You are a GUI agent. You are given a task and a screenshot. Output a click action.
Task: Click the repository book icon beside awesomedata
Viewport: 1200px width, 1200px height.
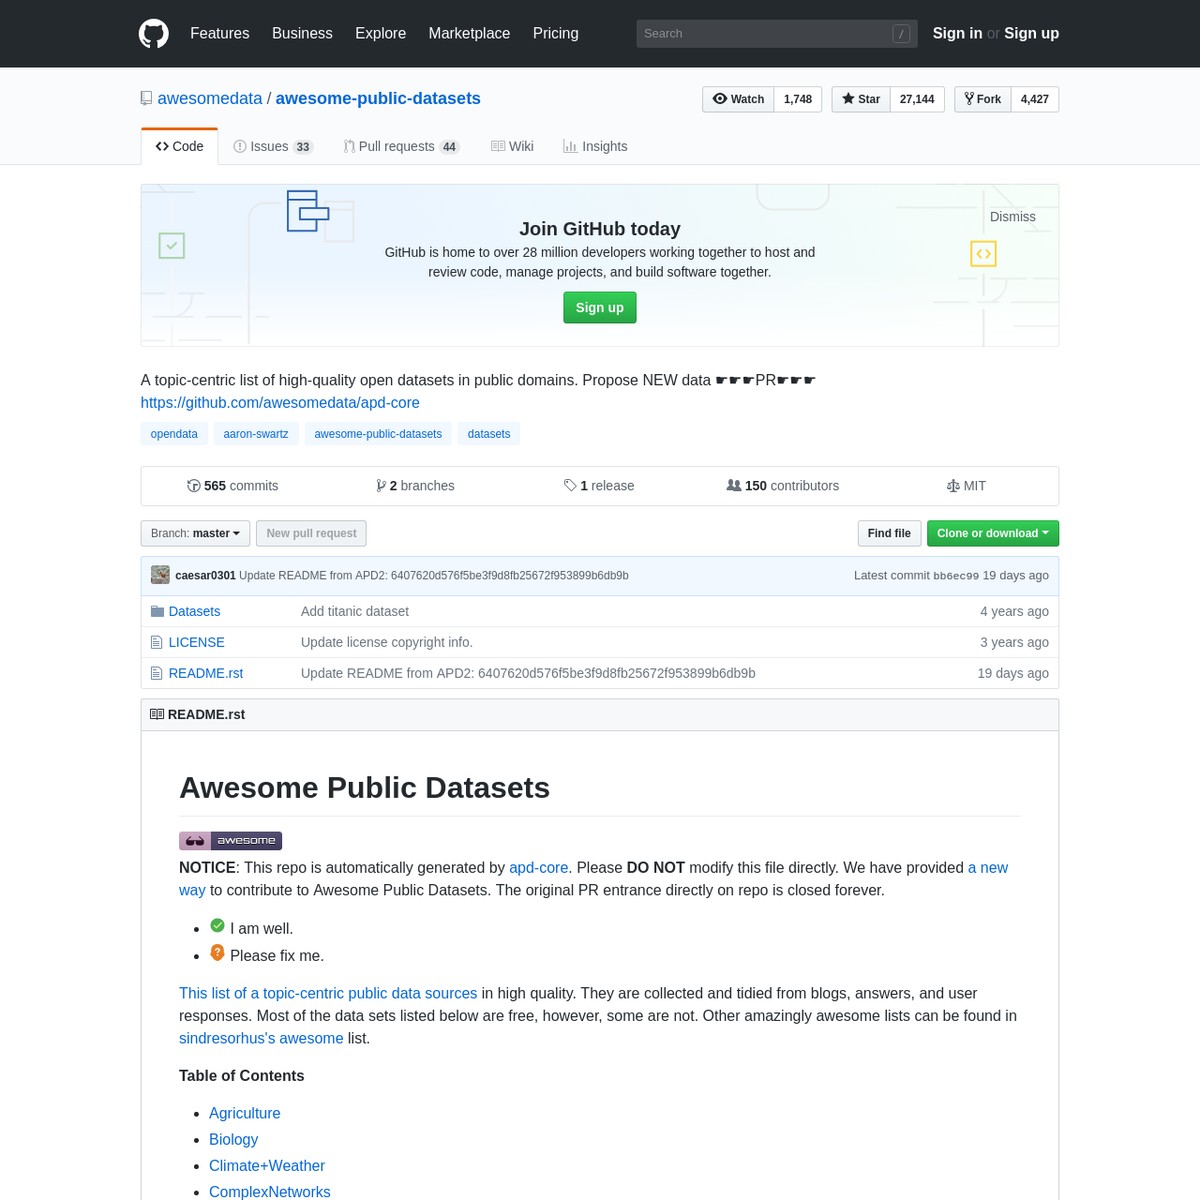[x=147, y=98]
